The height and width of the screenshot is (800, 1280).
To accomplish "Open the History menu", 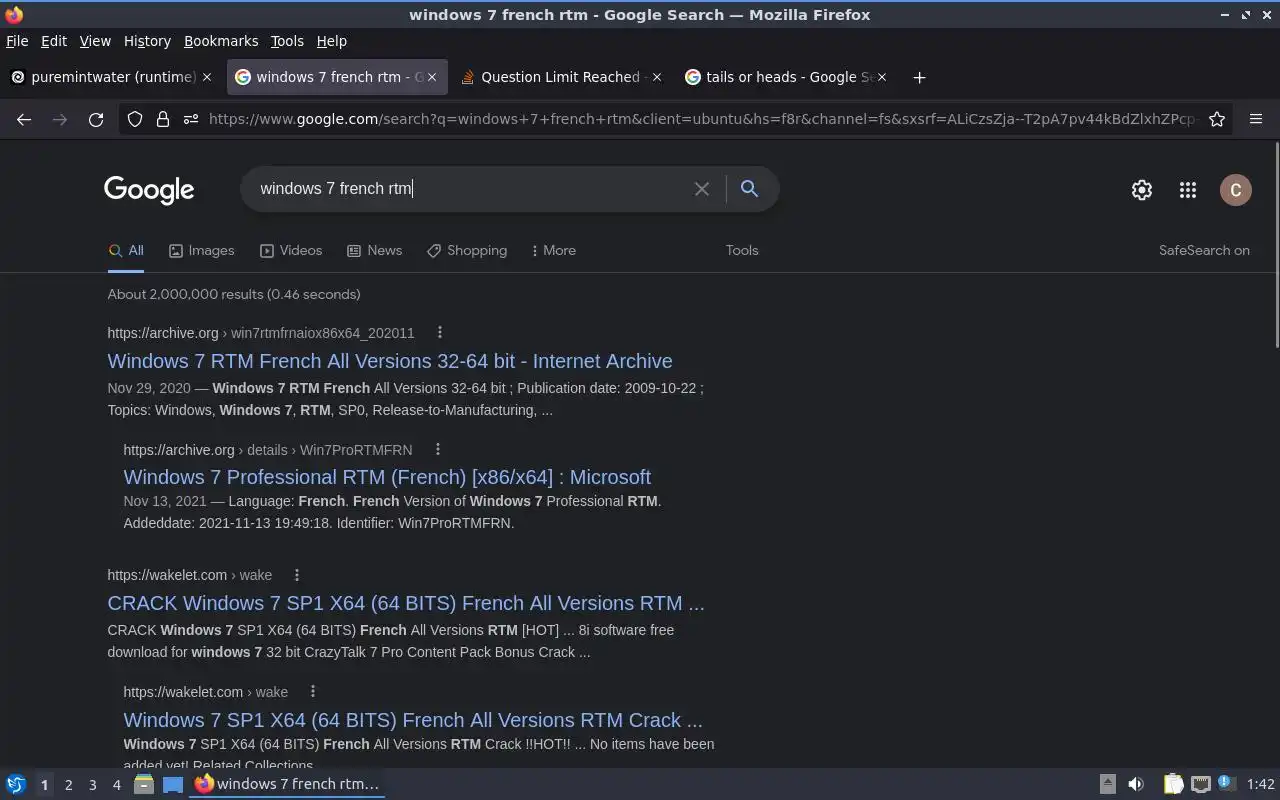I will (147, 41).
